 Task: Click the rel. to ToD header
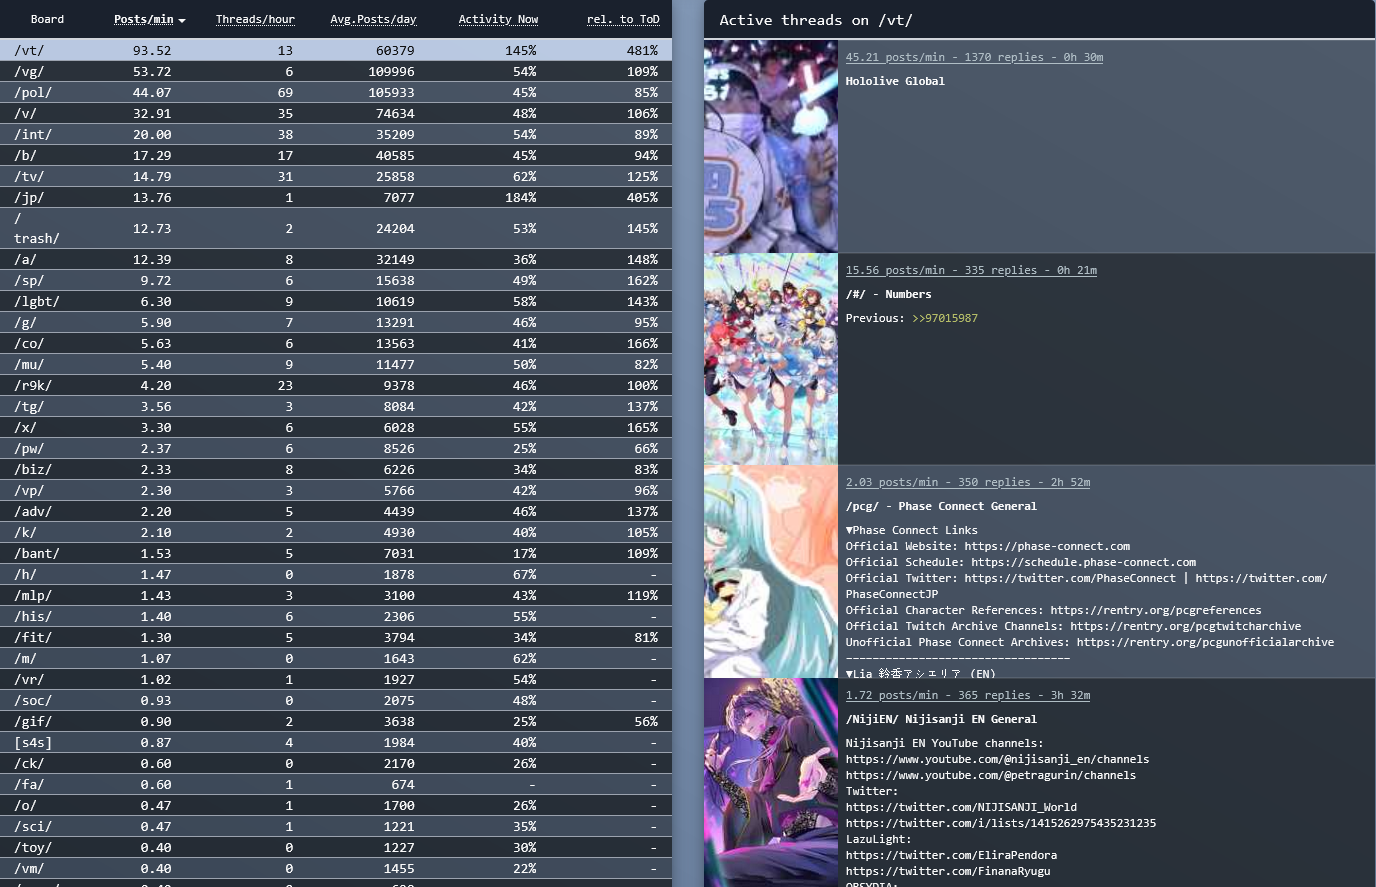click(622, 19)
